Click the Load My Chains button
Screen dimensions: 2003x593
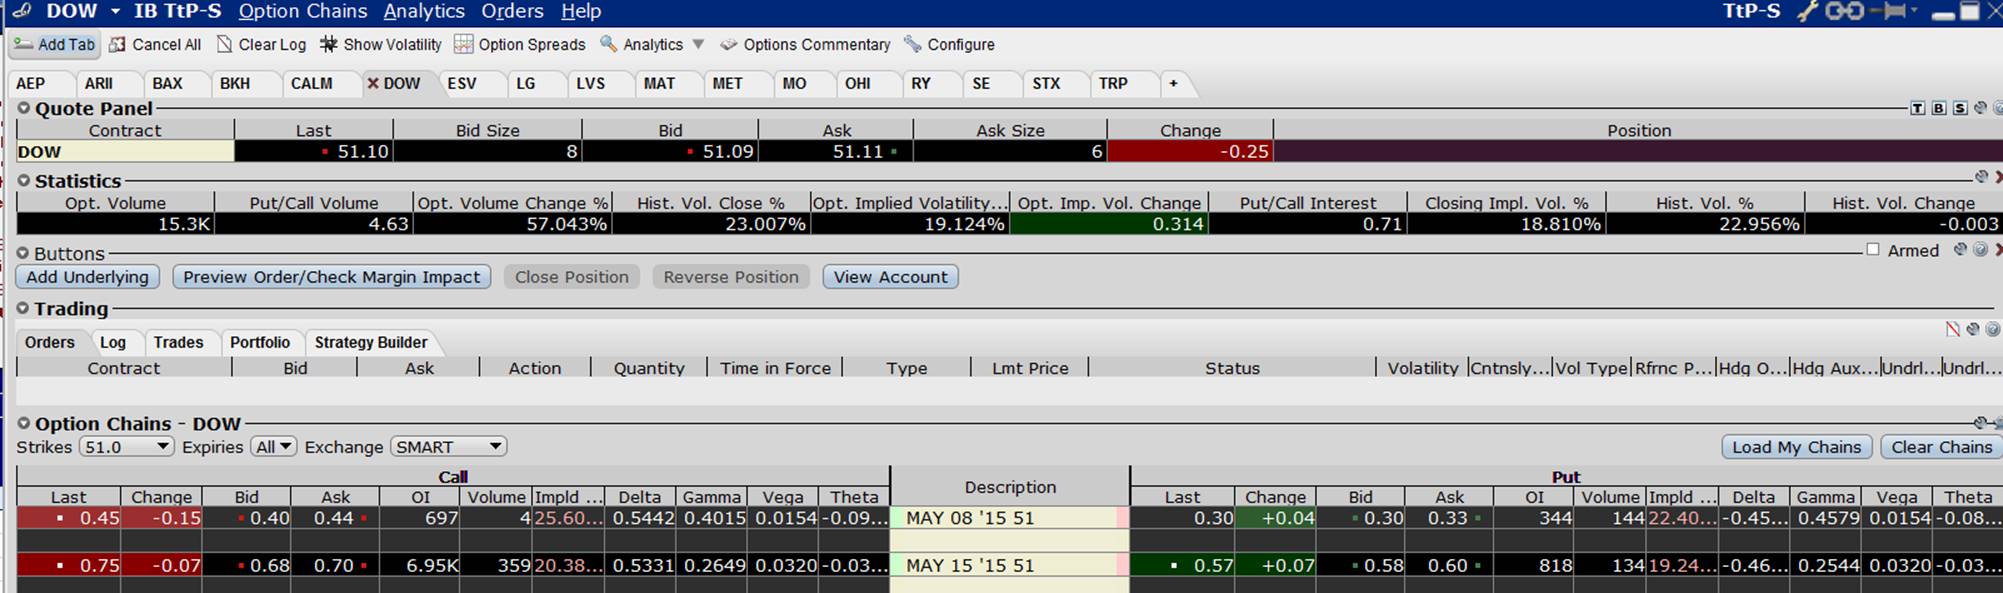(1797, 447)
